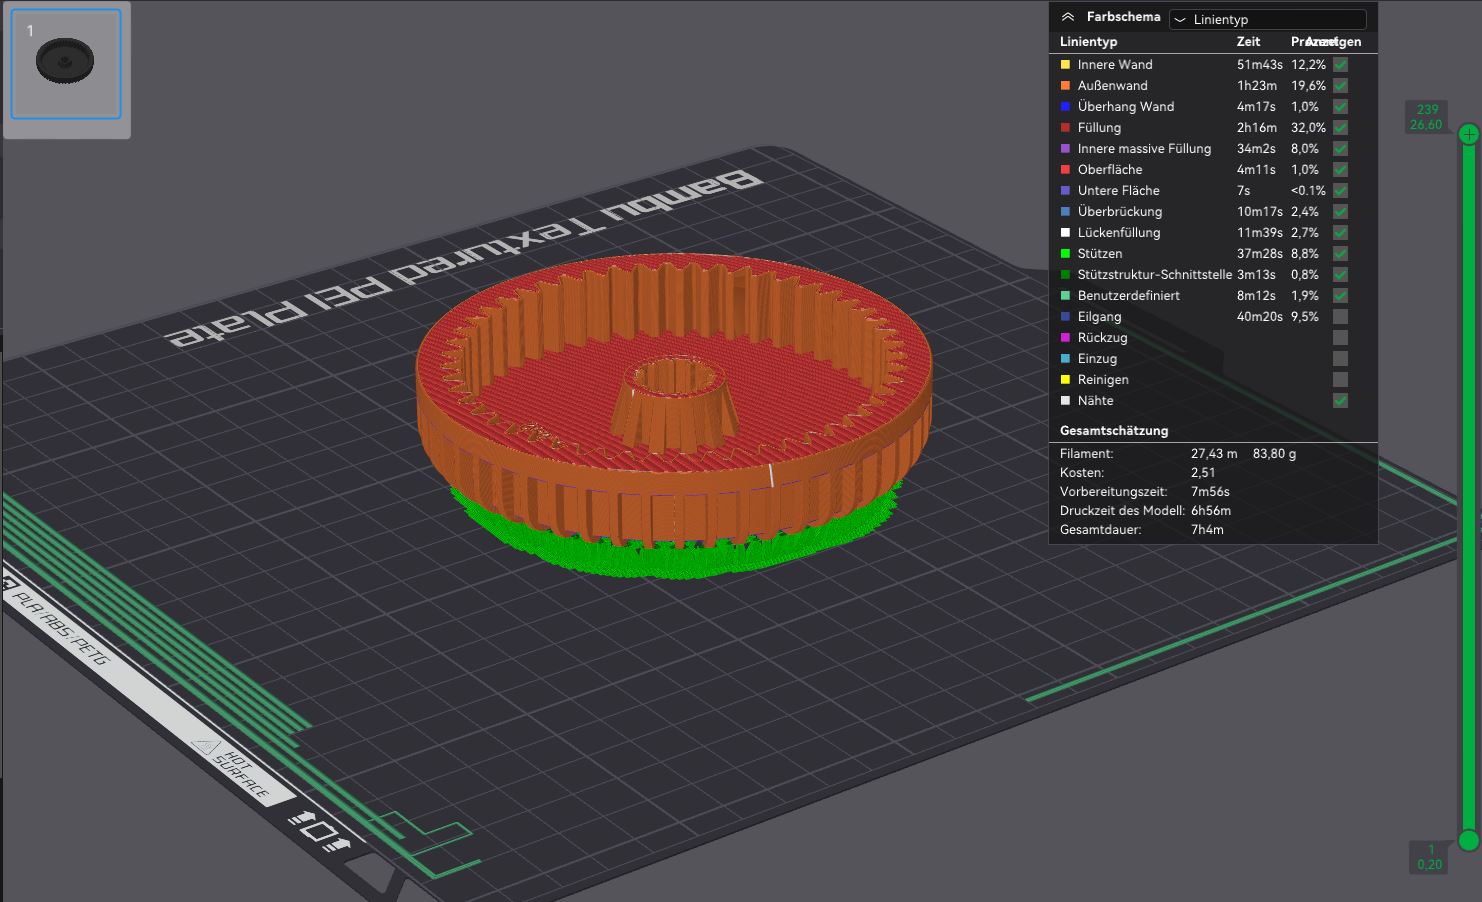Click the yellow Innere Wand color square
Image resolution: width=1482 pixels, height=902 pixels.
pos(1065,65)
